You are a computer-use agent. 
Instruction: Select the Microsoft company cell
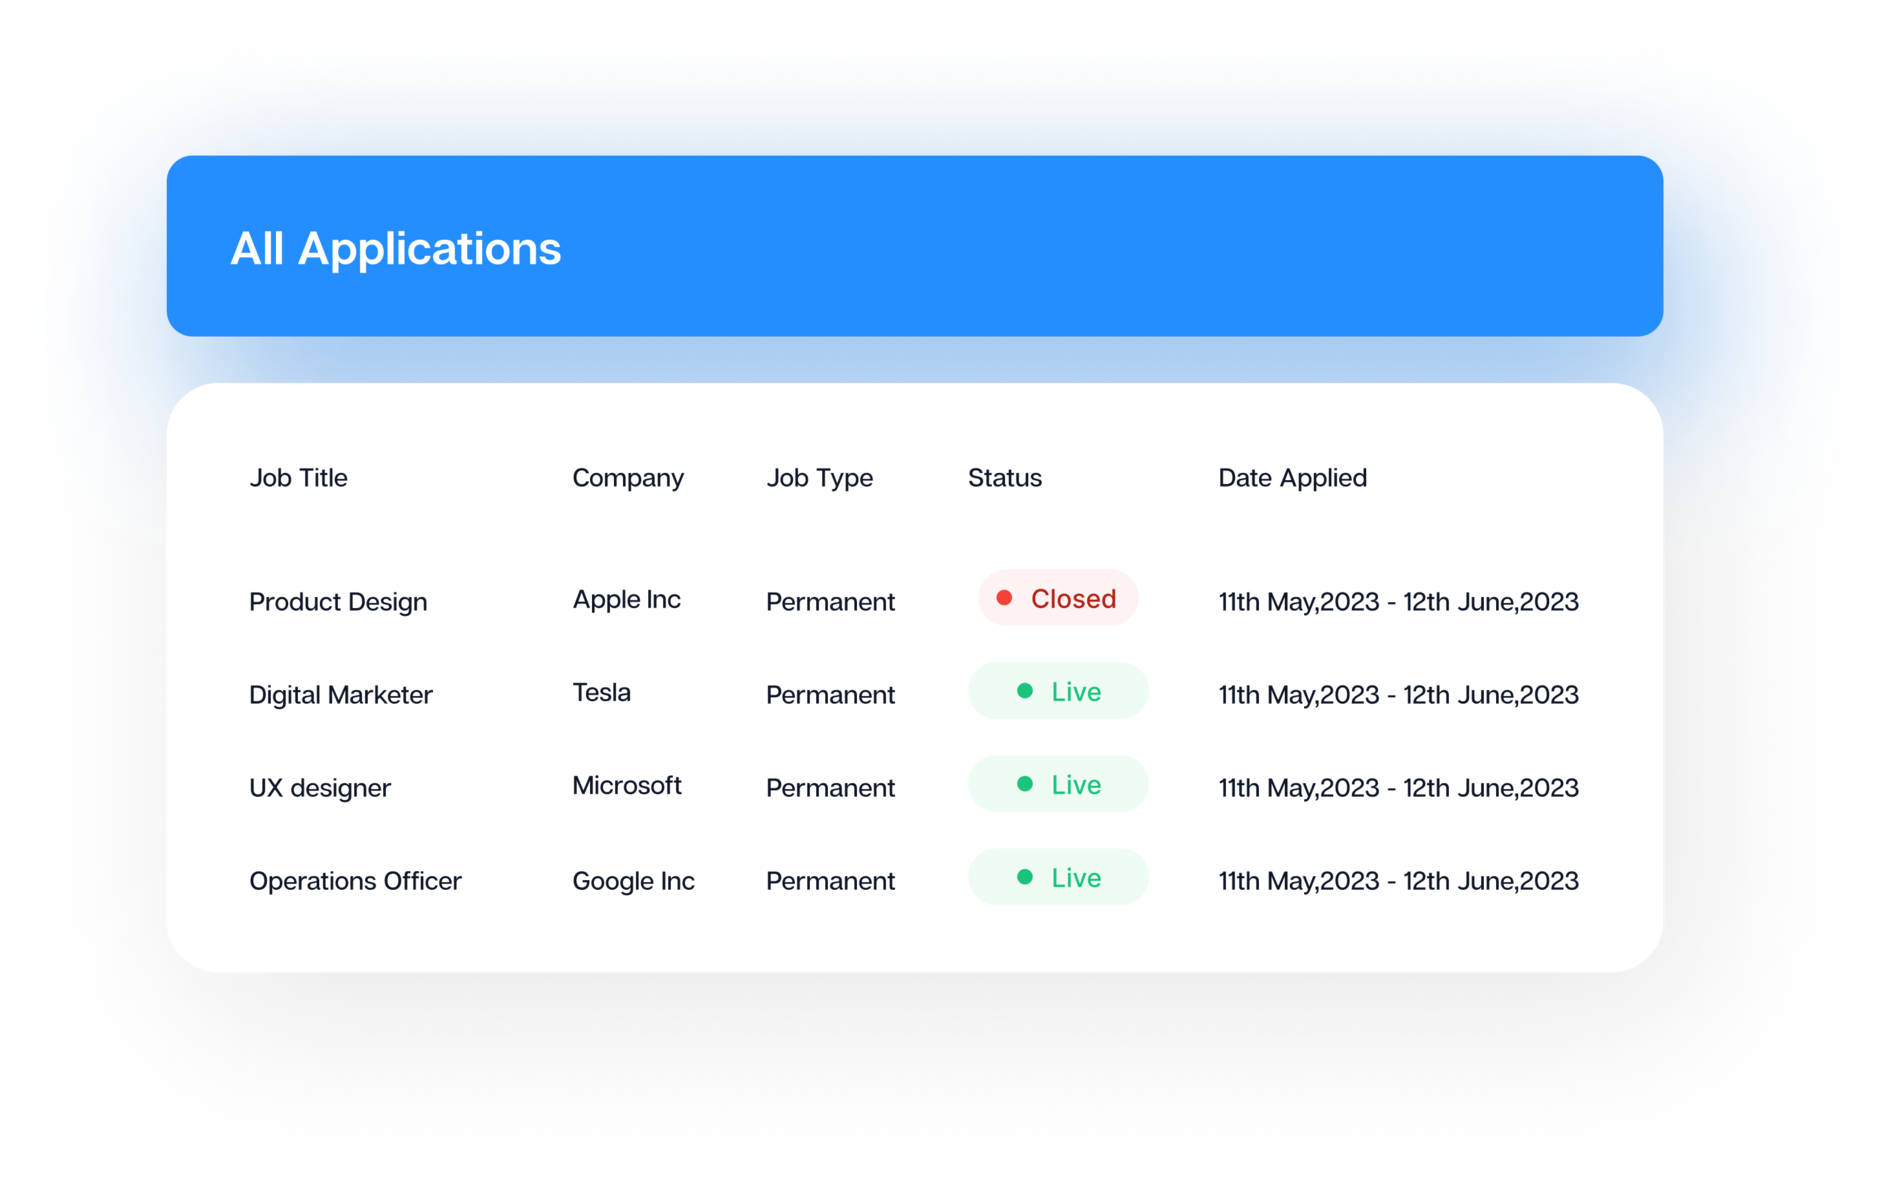click(x=626, y=785)
